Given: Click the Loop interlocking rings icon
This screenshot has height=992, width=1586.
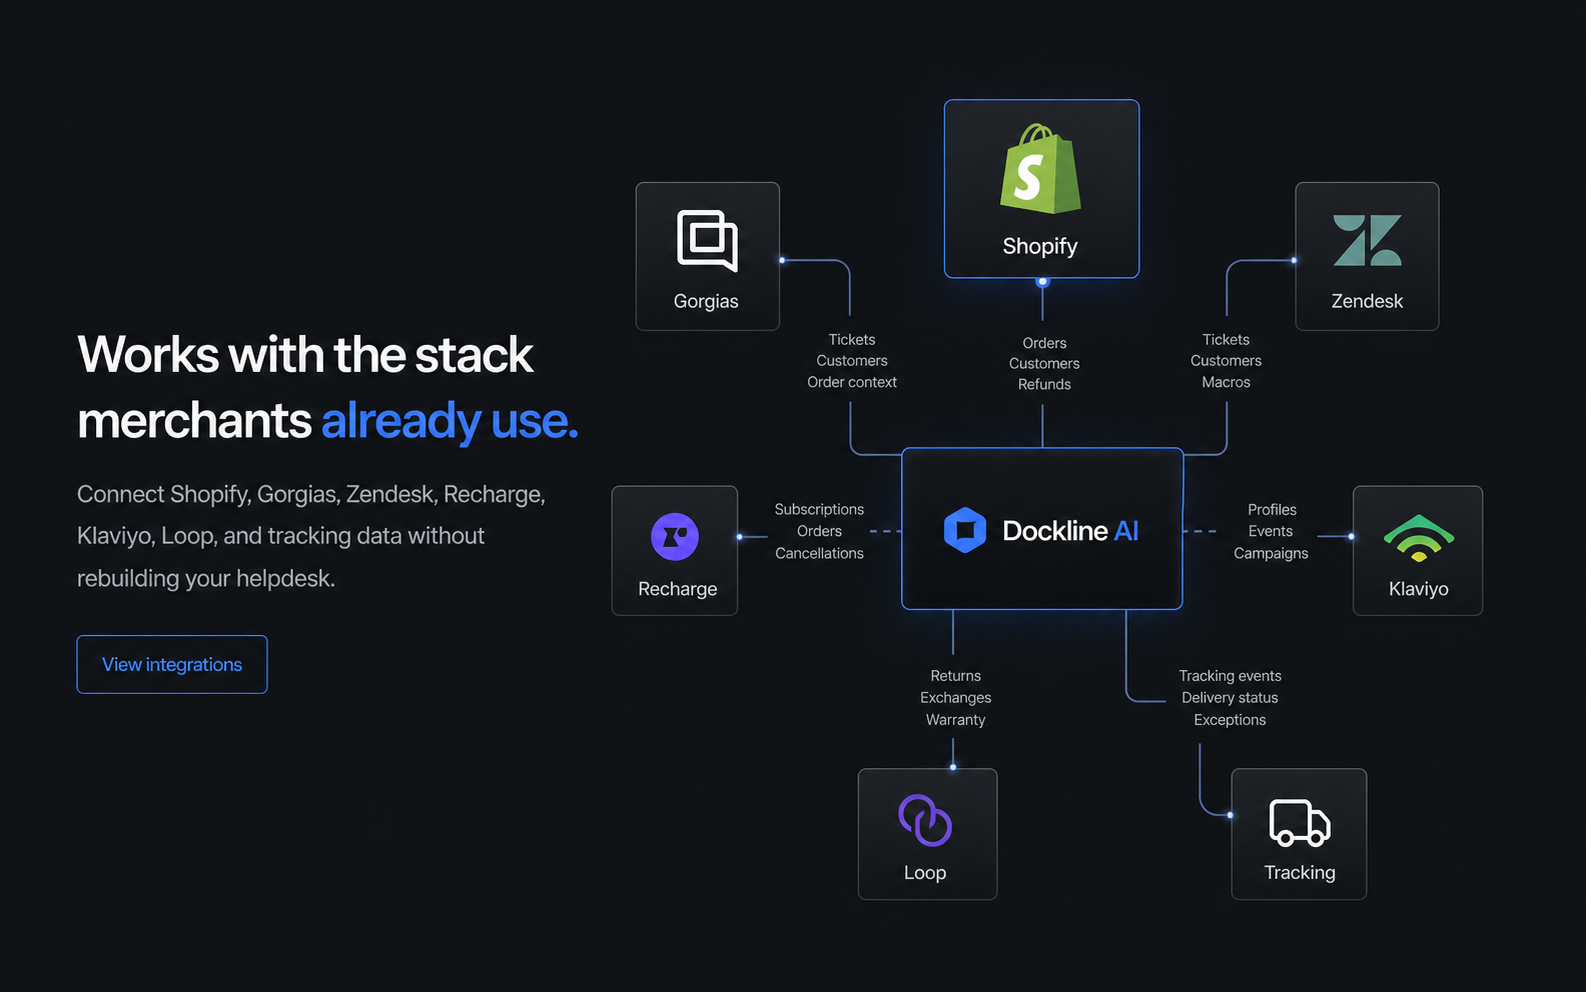Looking at the screenshot, I should point(925,820).
